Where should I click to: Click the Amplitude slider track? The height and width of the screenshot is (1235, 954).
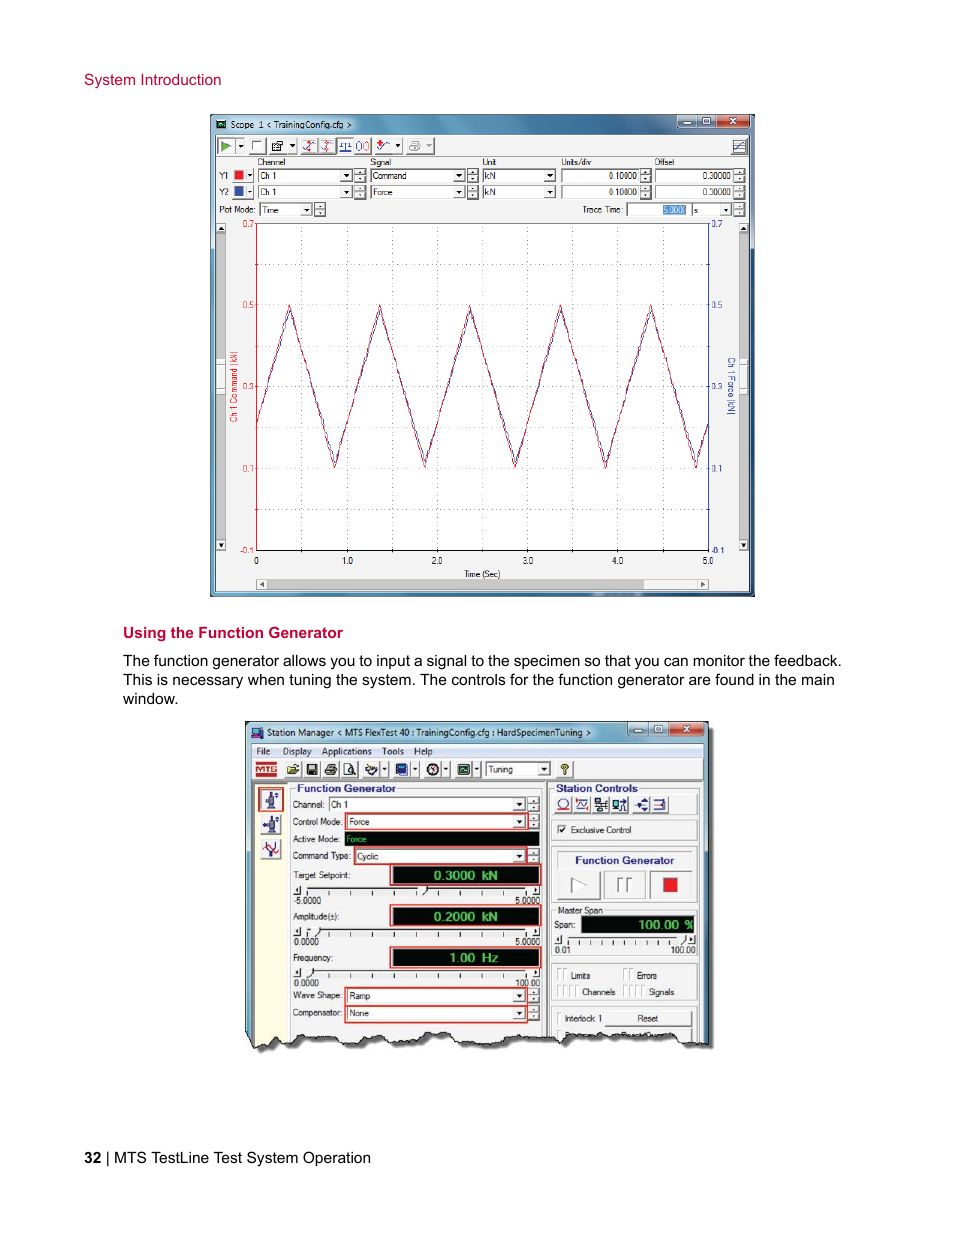(x=416, y=931)
